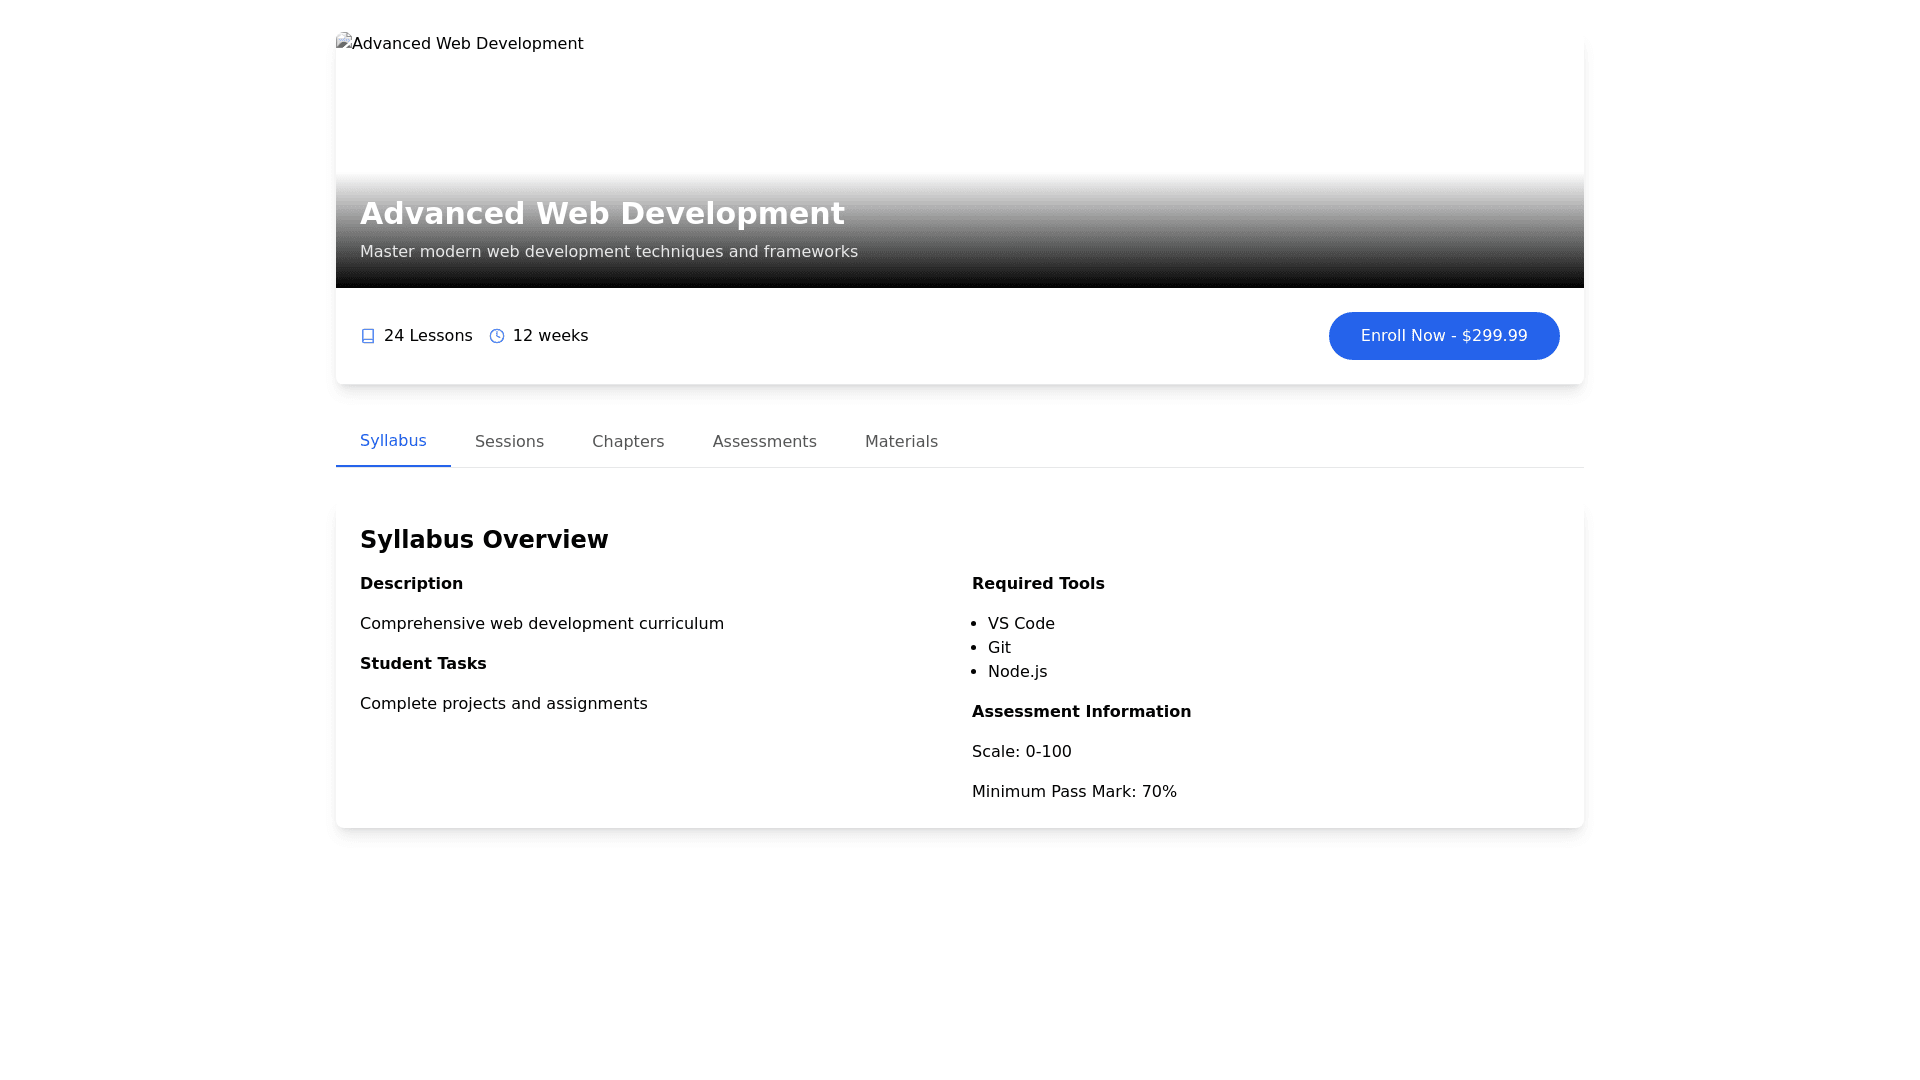This screenshot has width=1920, height=1080.
Task: Go to the Assessments tab
Action: point(764,442)
